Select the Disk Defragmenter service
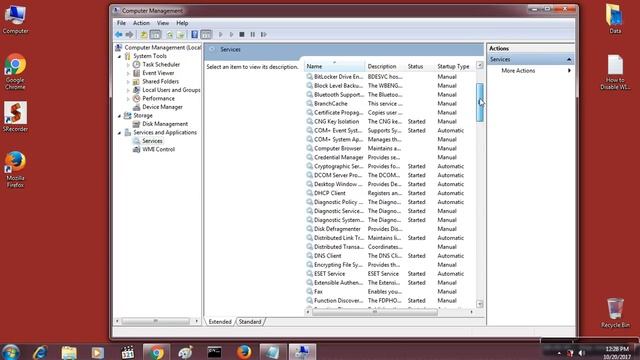Viewport: 640px width, 360px height. coord(337,229)
